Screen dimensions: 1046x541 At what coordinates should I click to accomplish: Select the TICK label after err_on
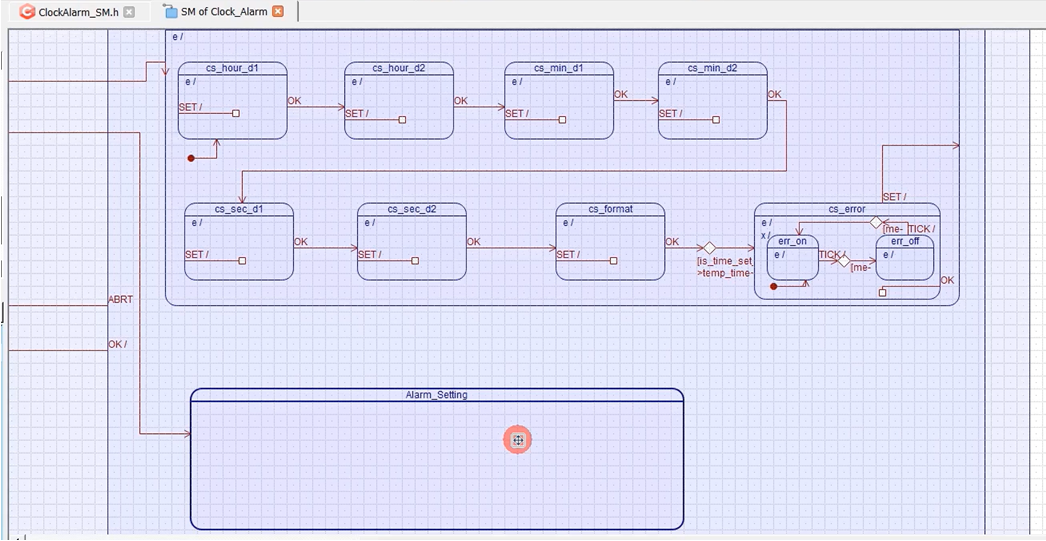(833, 255)
